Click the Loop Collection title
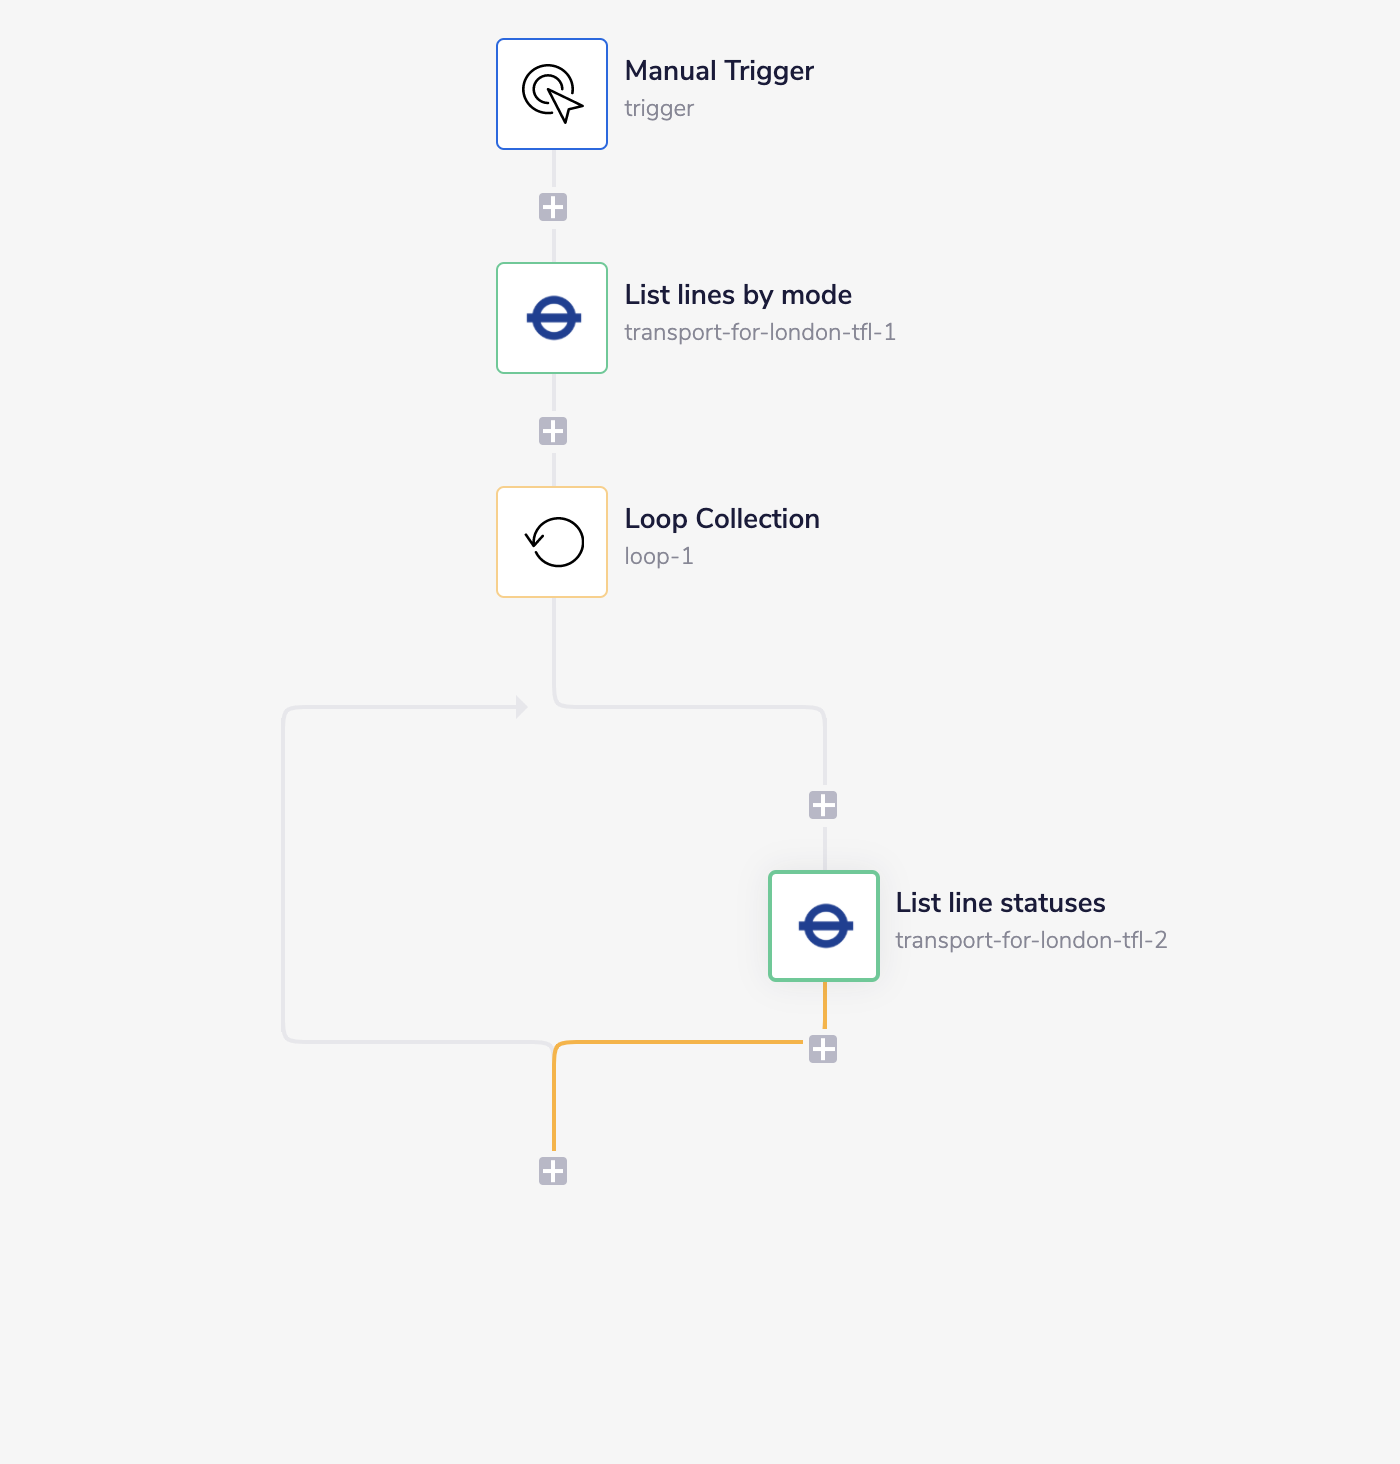Image resolution: width=1400 pixels, height=1464 pixels. pyautogui.click(x=722, y=518)
